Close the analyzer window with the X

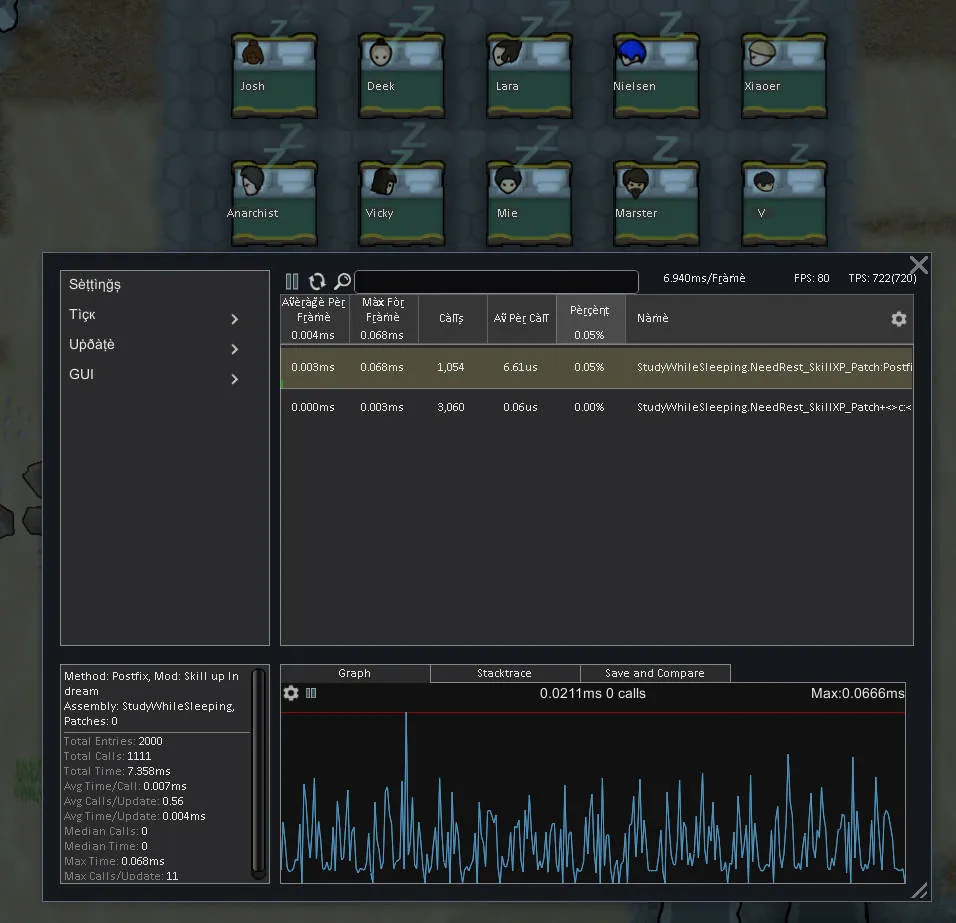coord(918,265)
